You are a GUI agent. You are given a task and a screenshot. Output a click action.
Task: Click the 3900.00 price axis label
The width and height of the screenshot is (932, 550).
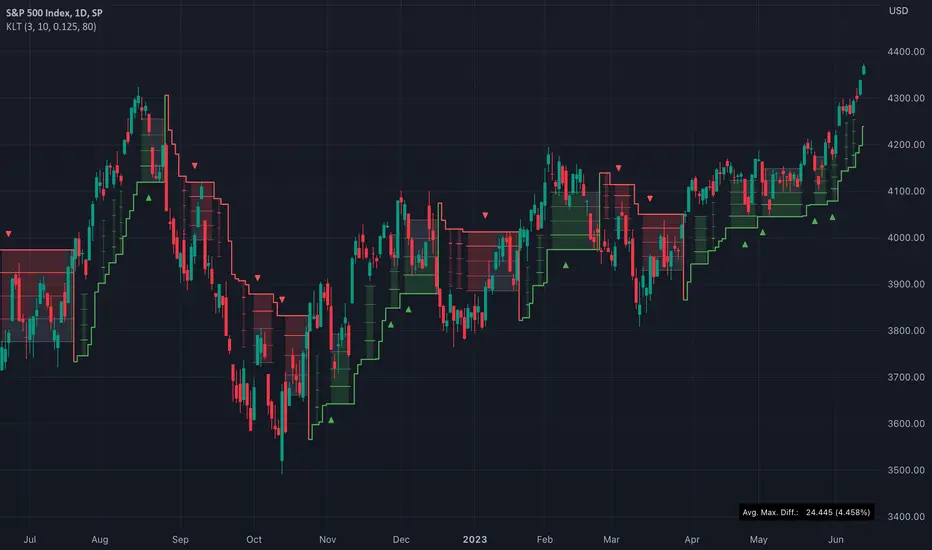pyautogui.click(x=906, y=284)
